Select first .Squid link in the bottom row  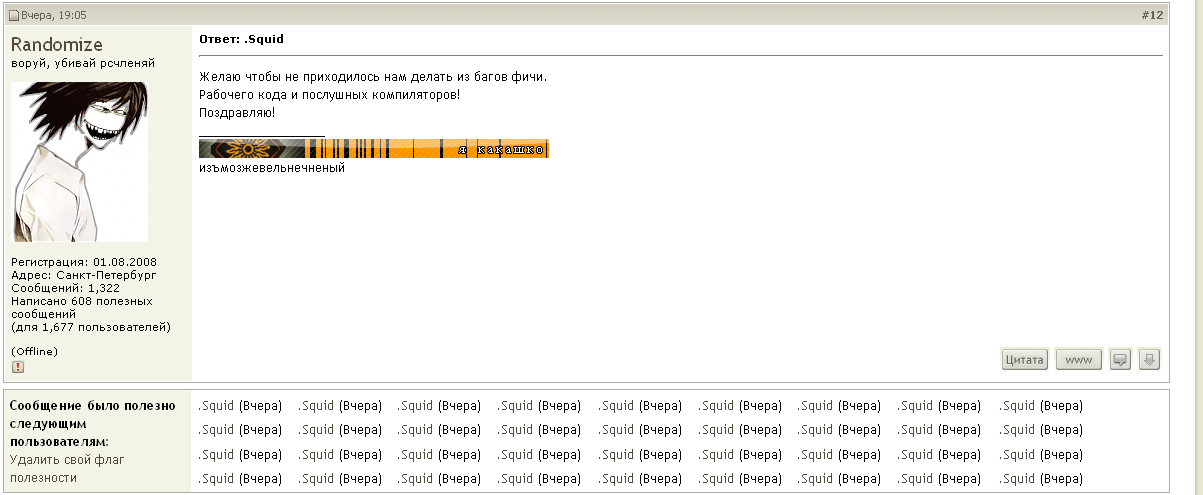coord(216,479)
